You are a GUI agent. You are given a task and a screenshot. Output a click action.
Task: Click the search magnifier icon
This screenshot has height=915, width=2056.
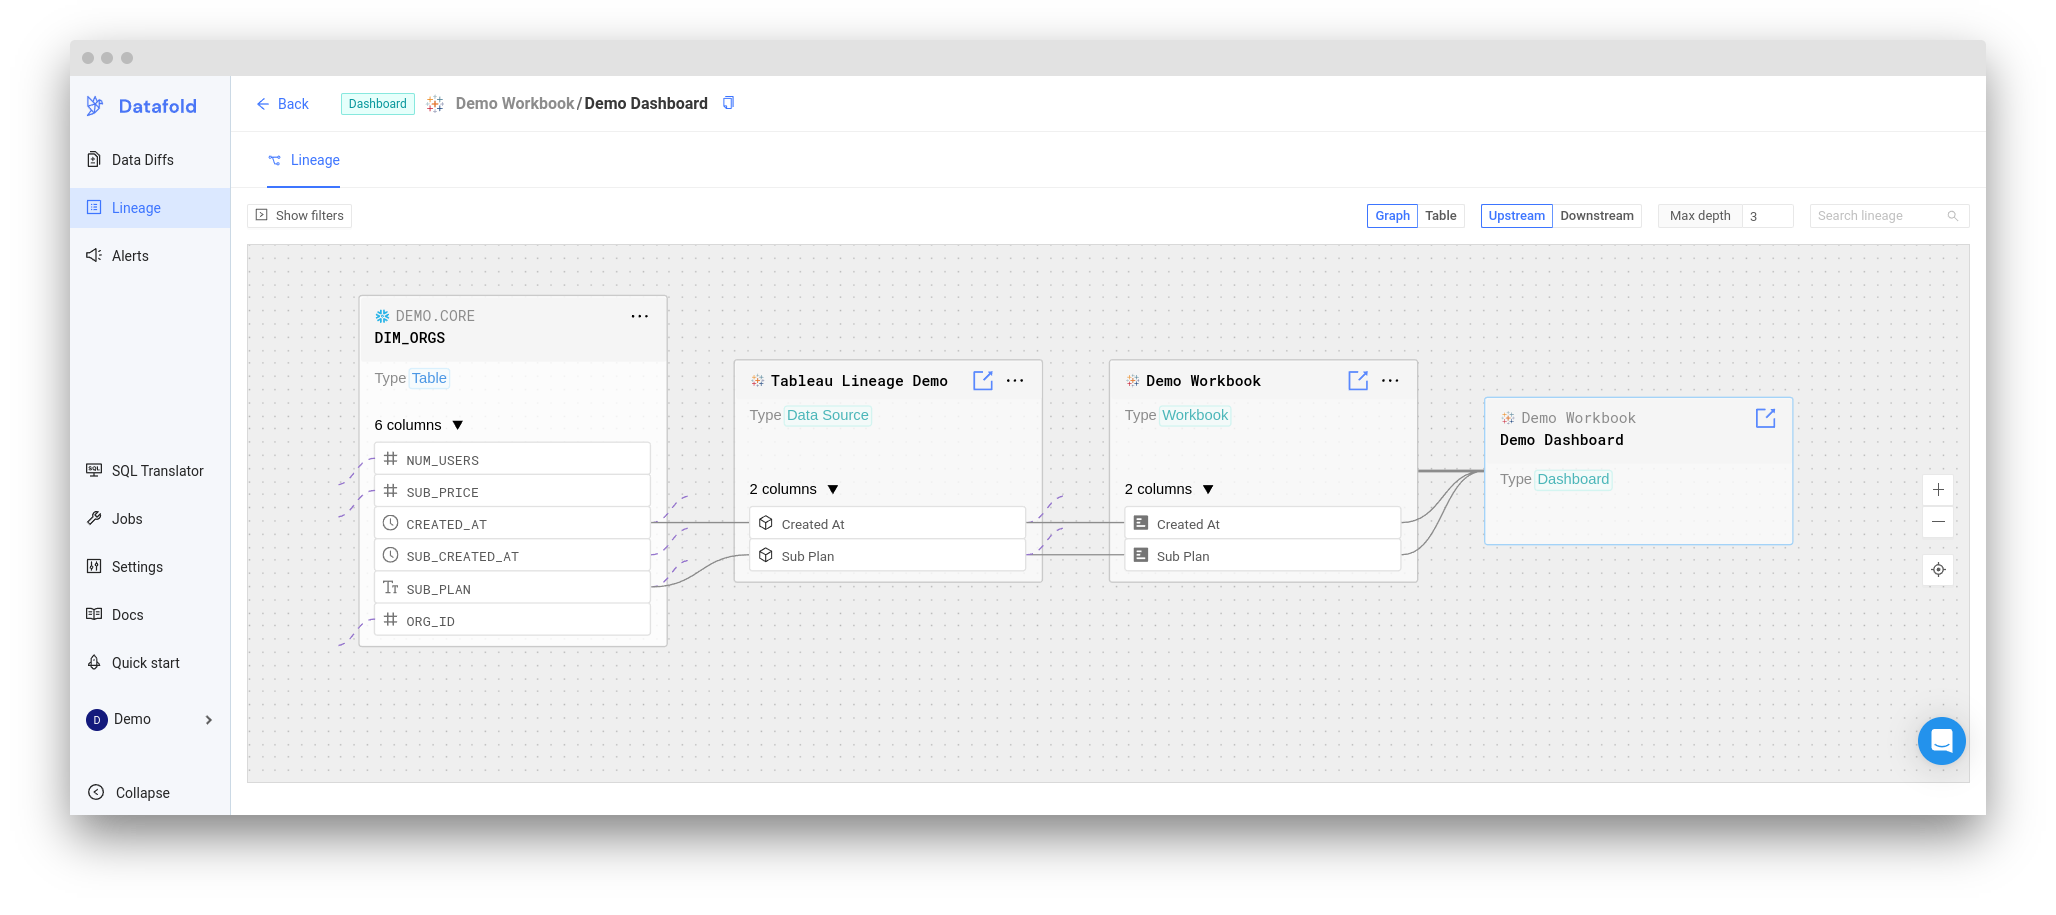click(1953, 216)
